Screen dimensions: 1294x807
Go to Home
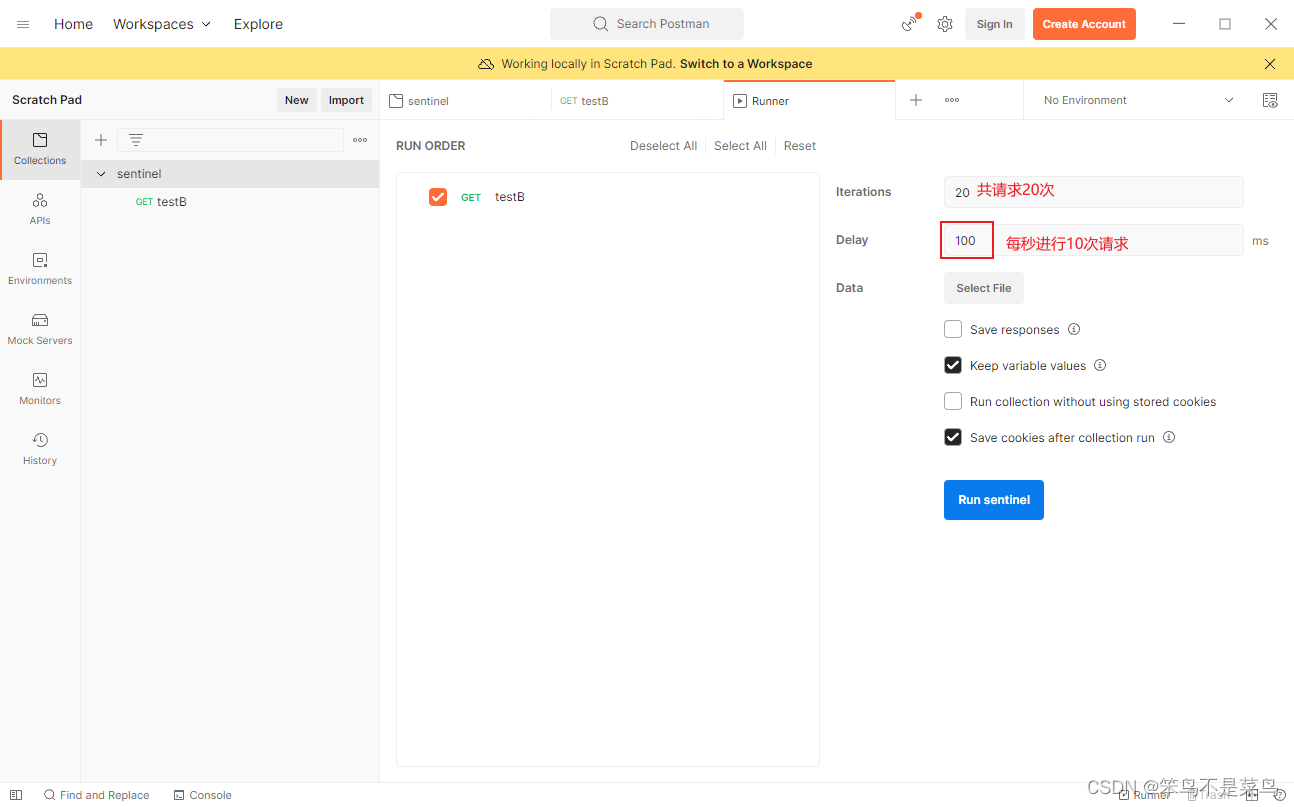pos(73,24)
